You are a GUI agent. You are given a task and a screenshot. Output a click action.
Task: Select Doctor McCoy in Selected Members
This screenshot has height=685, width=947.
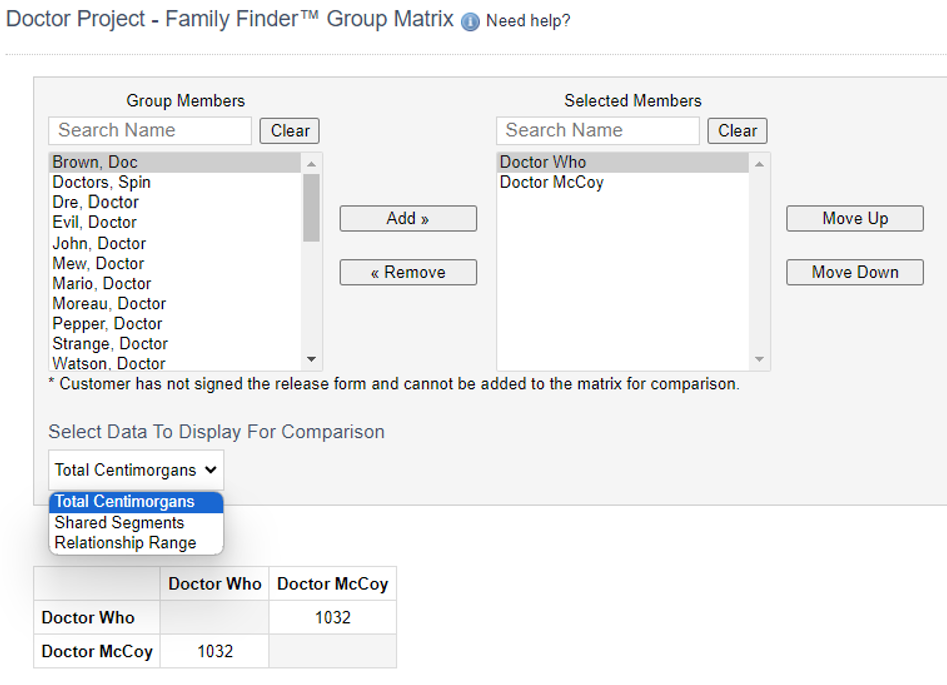click(x=552, y=183)
